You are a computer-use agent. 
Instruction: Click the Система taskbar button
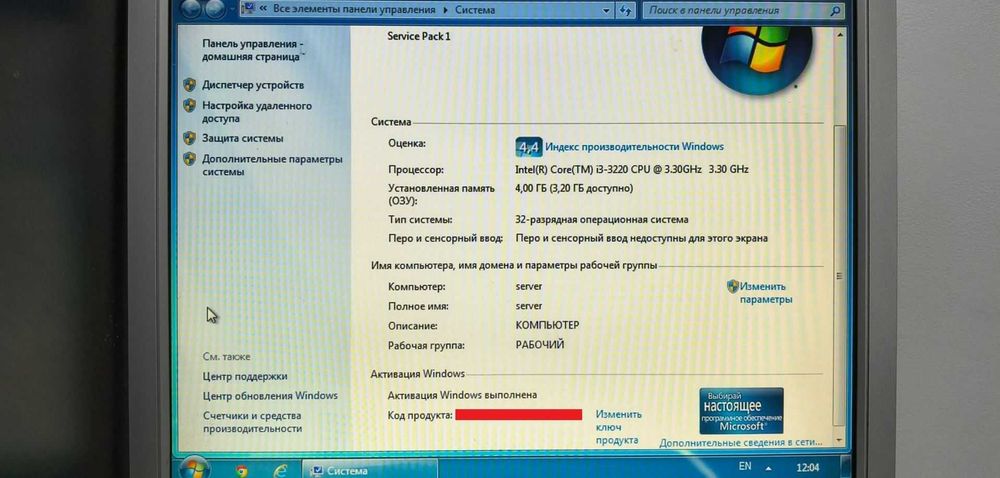[370, 470]
